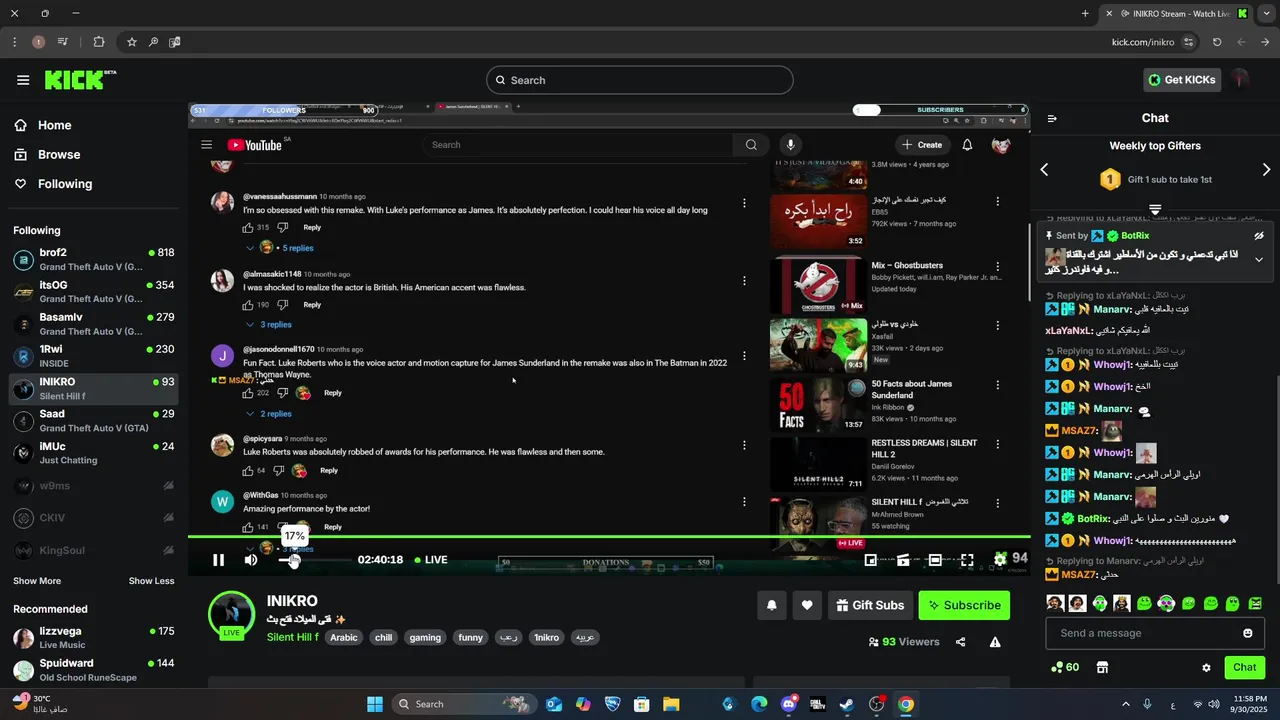Screen dimensions: 1280x720
Task: Open chat settings gear
Action: click(x=1206, y=667)
